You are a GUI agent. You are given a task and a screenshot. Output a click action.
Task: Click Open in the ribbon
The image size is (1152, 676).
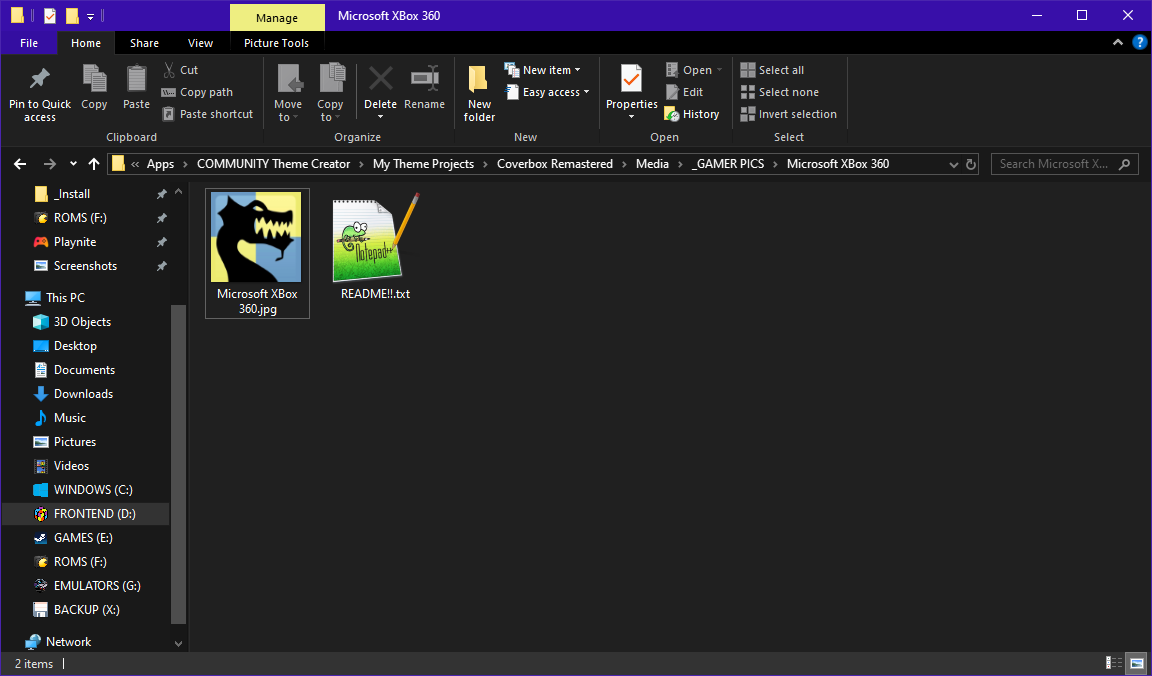pos(694,70)
